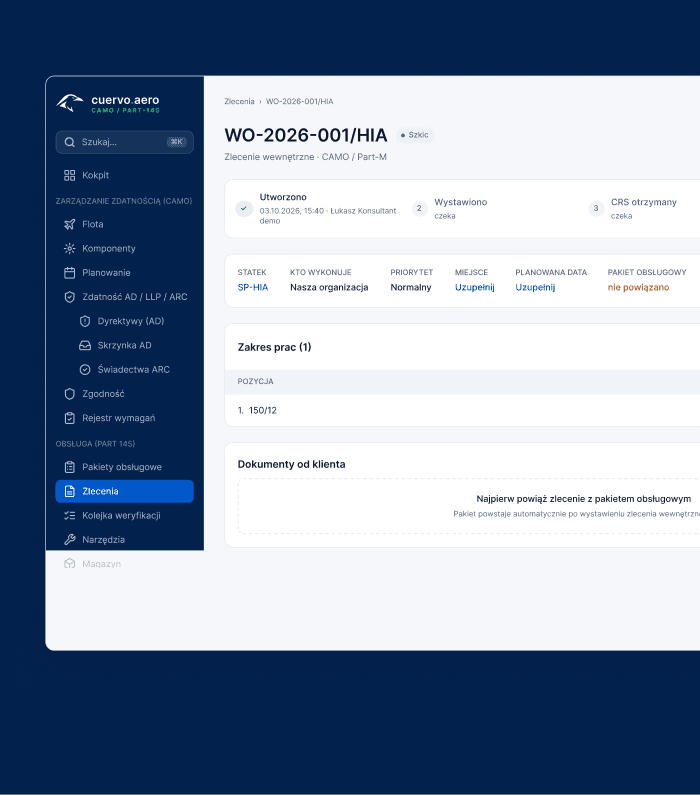Viewport: 700px width, 795px height.
Task: Click the Dokumenty od klienta heading
Action: tap(291, 464)
